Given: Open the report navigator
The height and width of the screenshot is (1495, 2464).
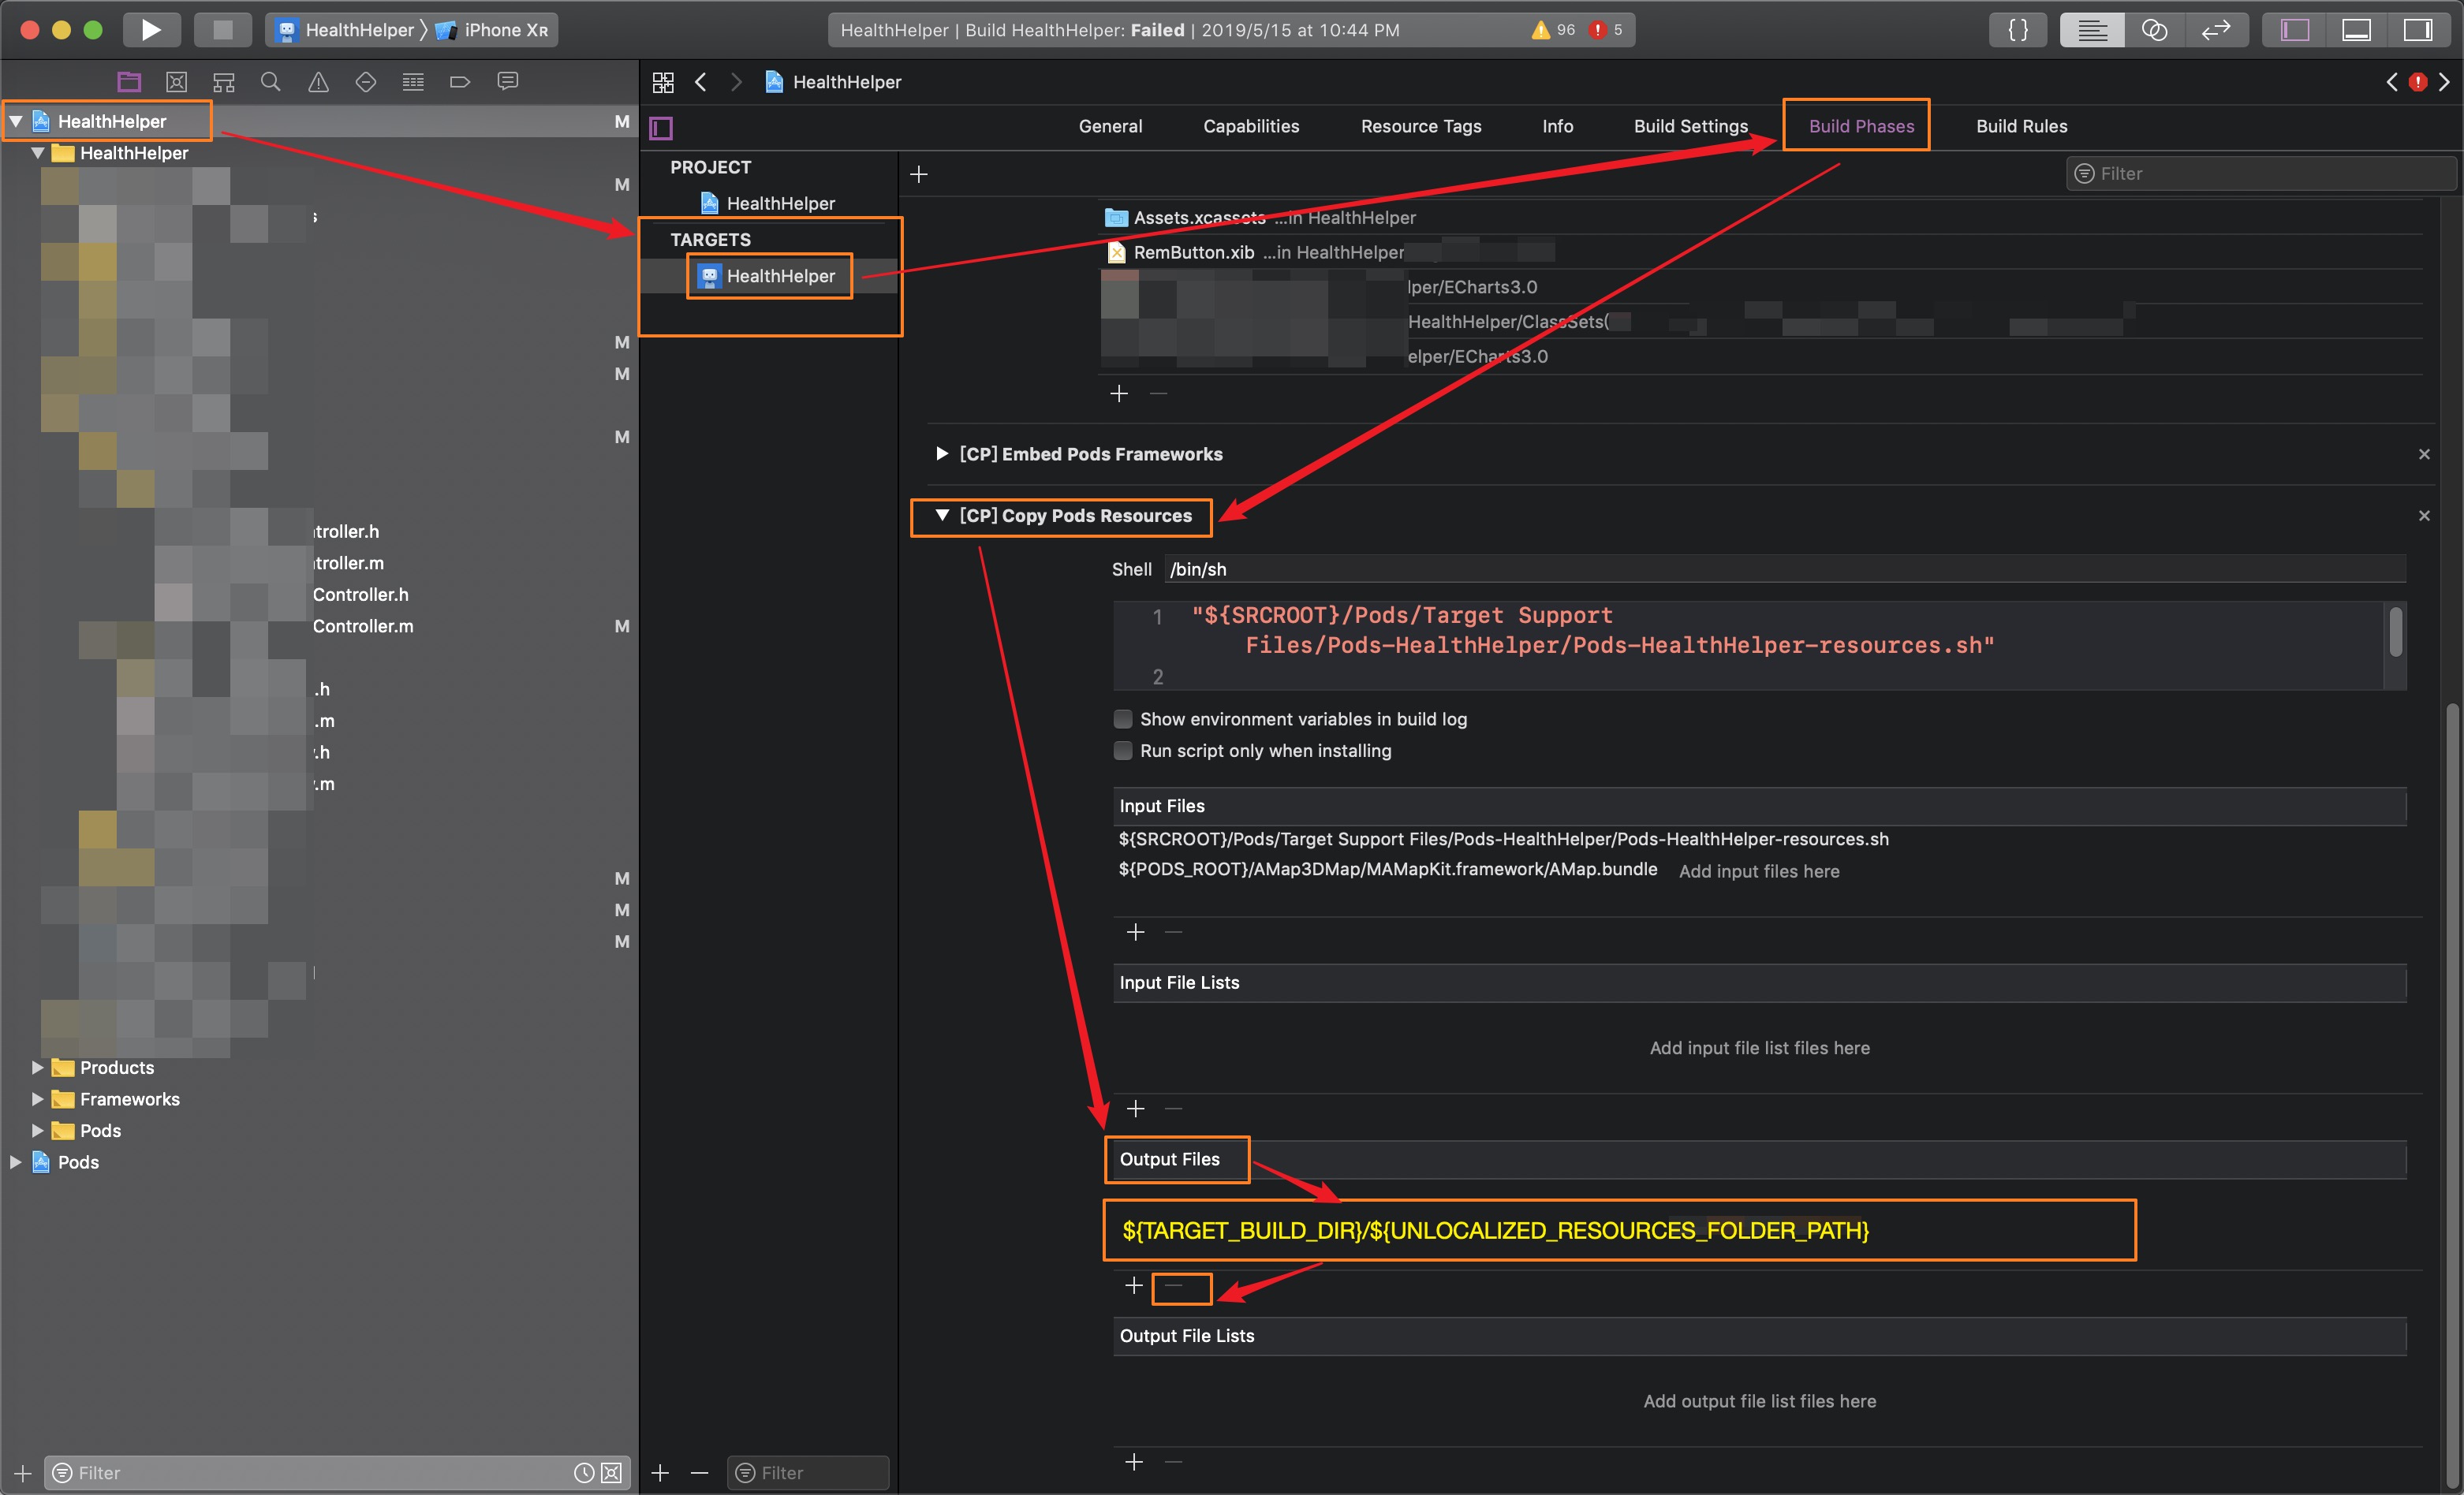Looking at the screenshot, I should 508,82.
